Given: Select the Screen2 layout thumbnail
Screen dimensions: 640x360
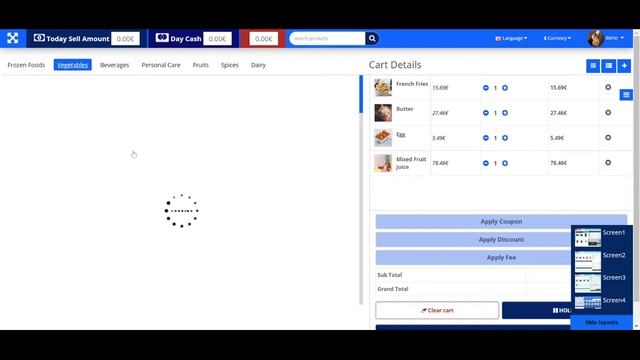Looking at the screenshot, I should click(x=588, y=261).
